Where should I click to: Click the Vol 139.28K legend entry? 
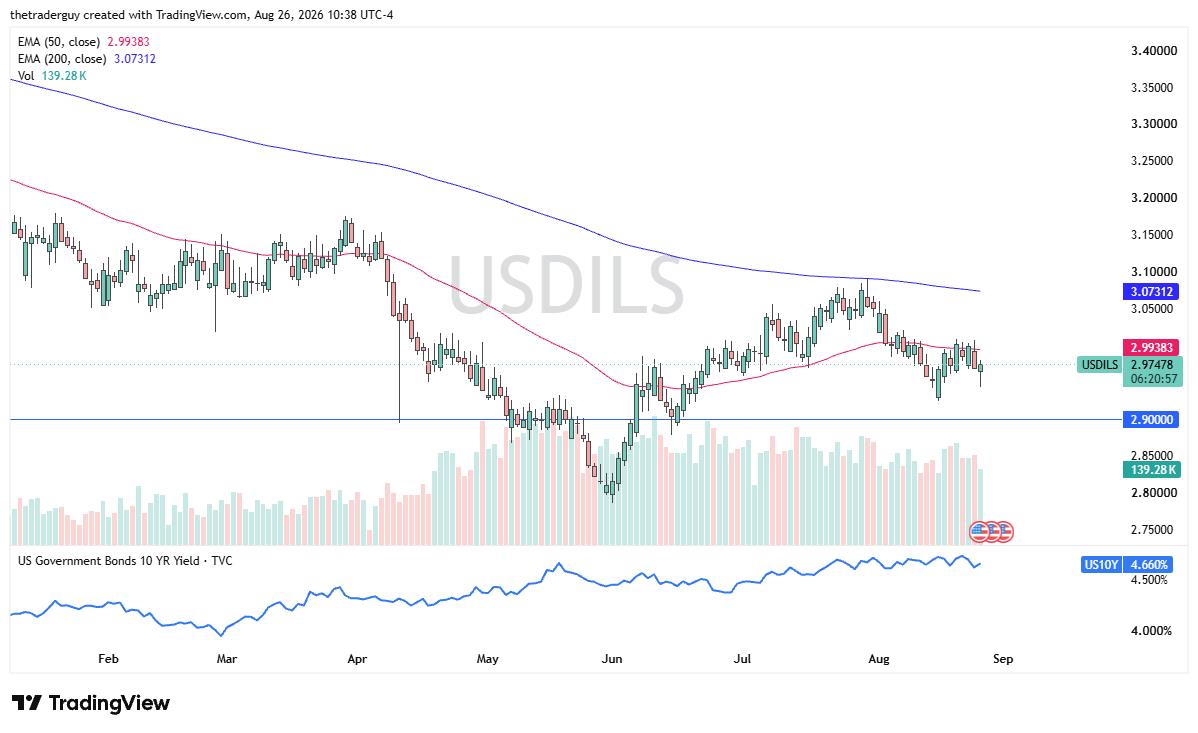tap(52, 76)
